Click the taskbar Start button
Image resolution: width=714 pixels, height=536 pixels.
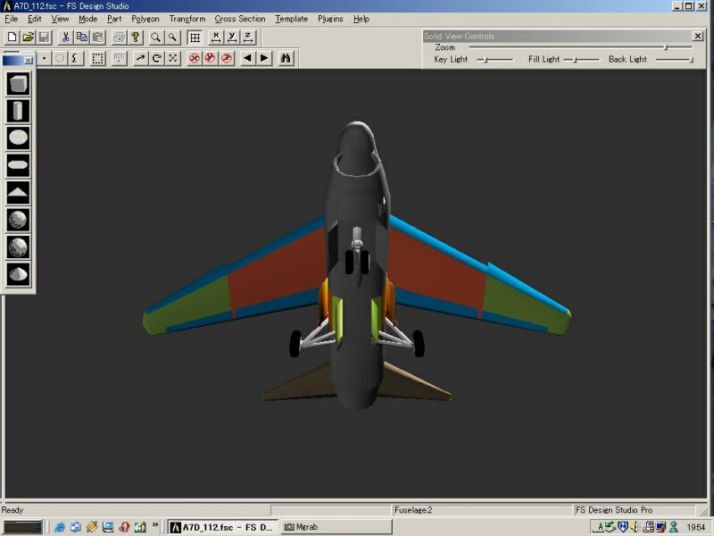pyautogui.click(x=23, y=527)
